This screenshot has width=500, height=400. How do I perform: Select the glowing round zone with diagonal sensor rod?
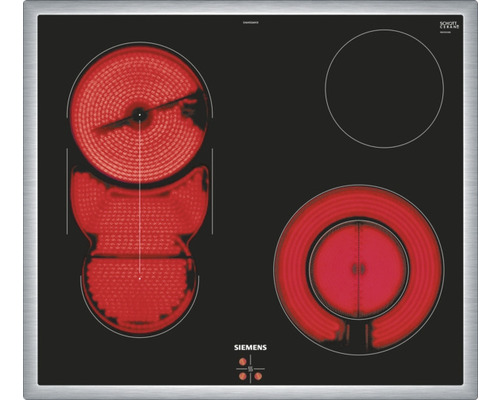(x=139, y=114)
